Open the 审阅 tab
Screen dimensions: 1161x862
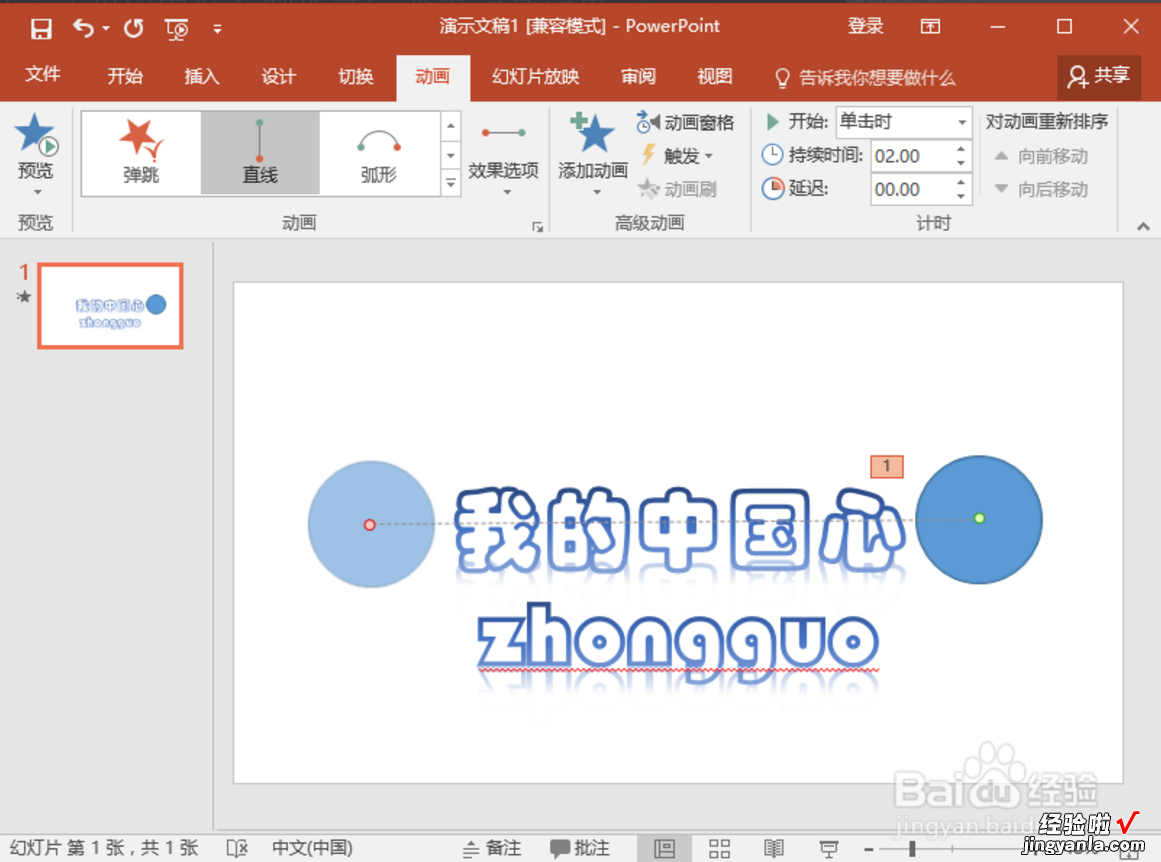click(638, 76)
